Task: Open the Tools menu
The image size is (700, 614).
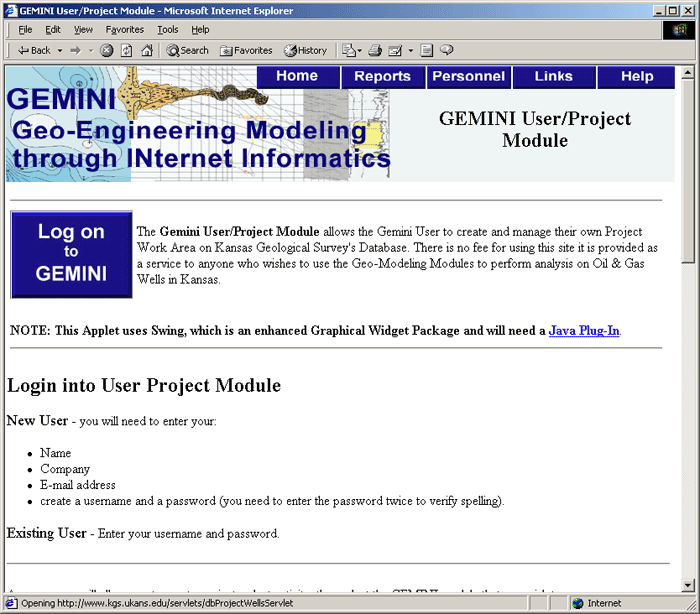Action: coord(168,29)
